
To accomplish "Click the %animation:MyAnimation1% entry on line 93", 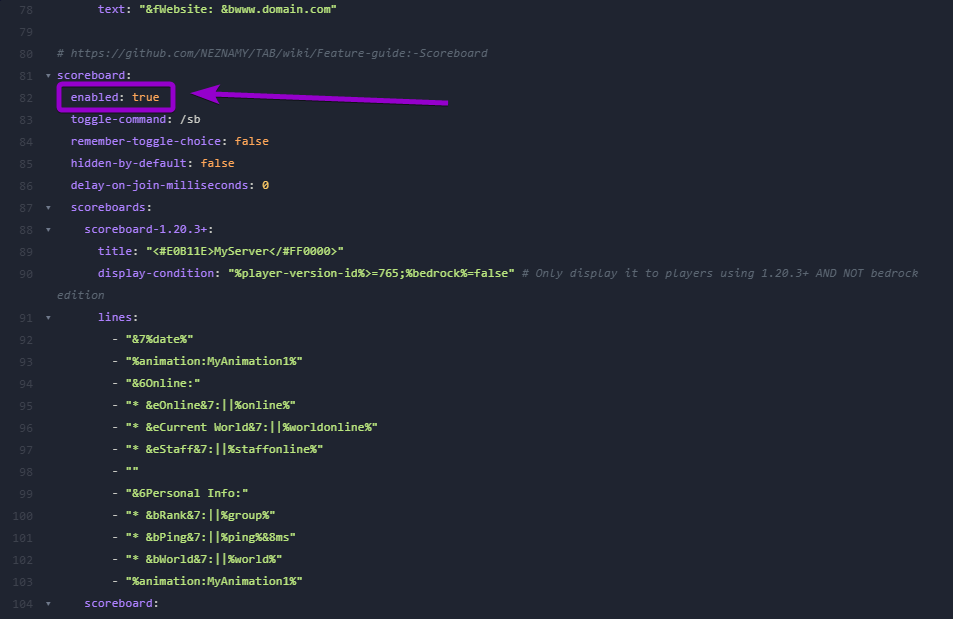I will (210, 361).
